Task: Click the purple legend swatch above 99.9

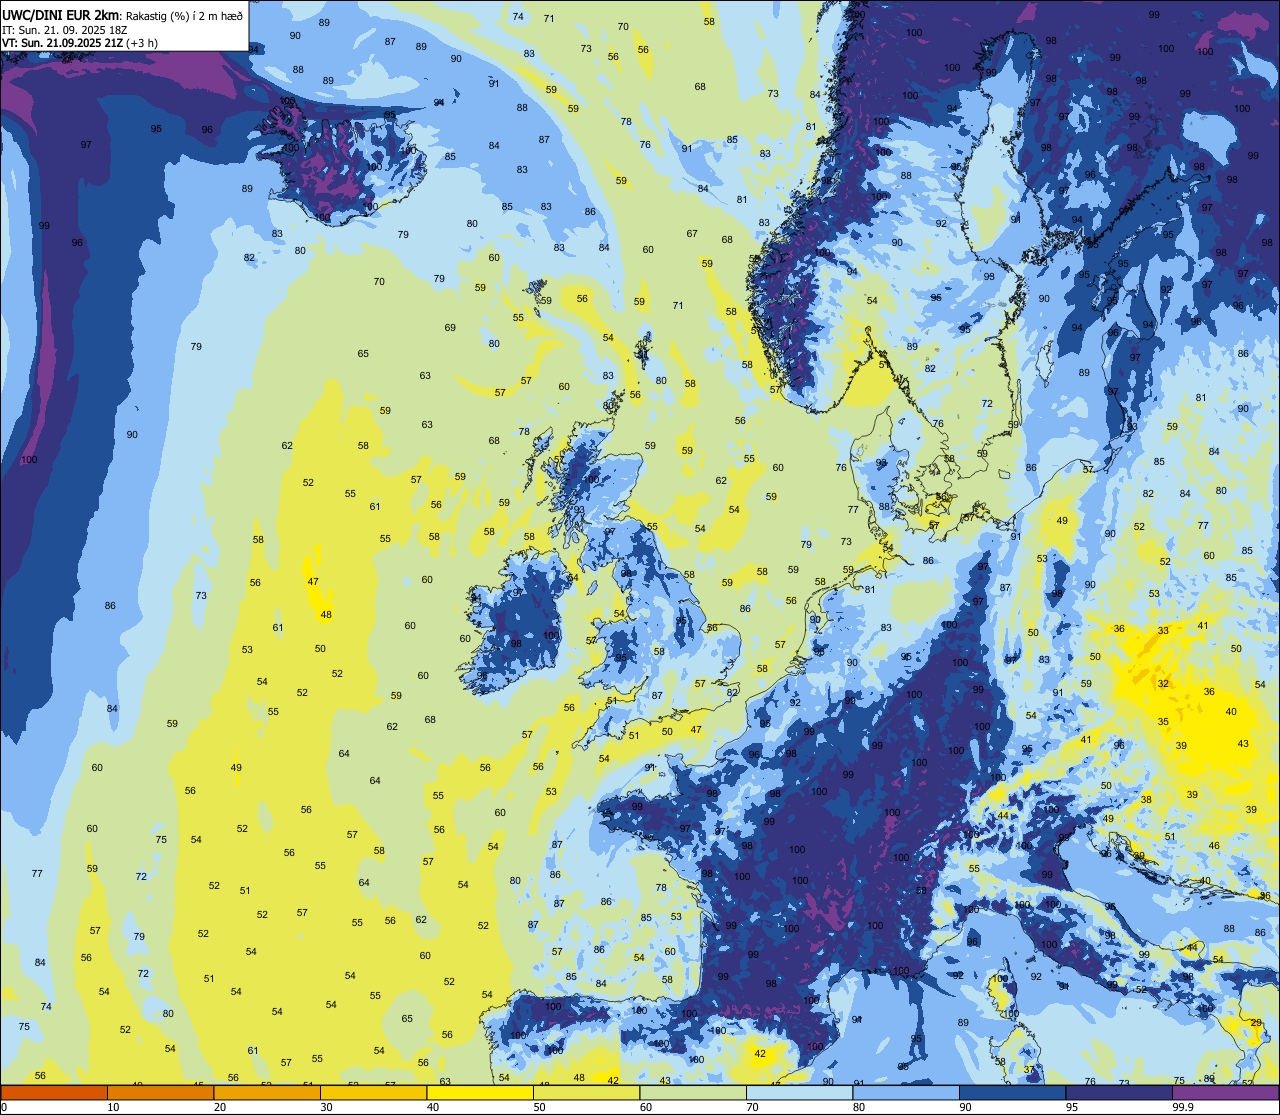Action: click(x=1225, y=1093)
